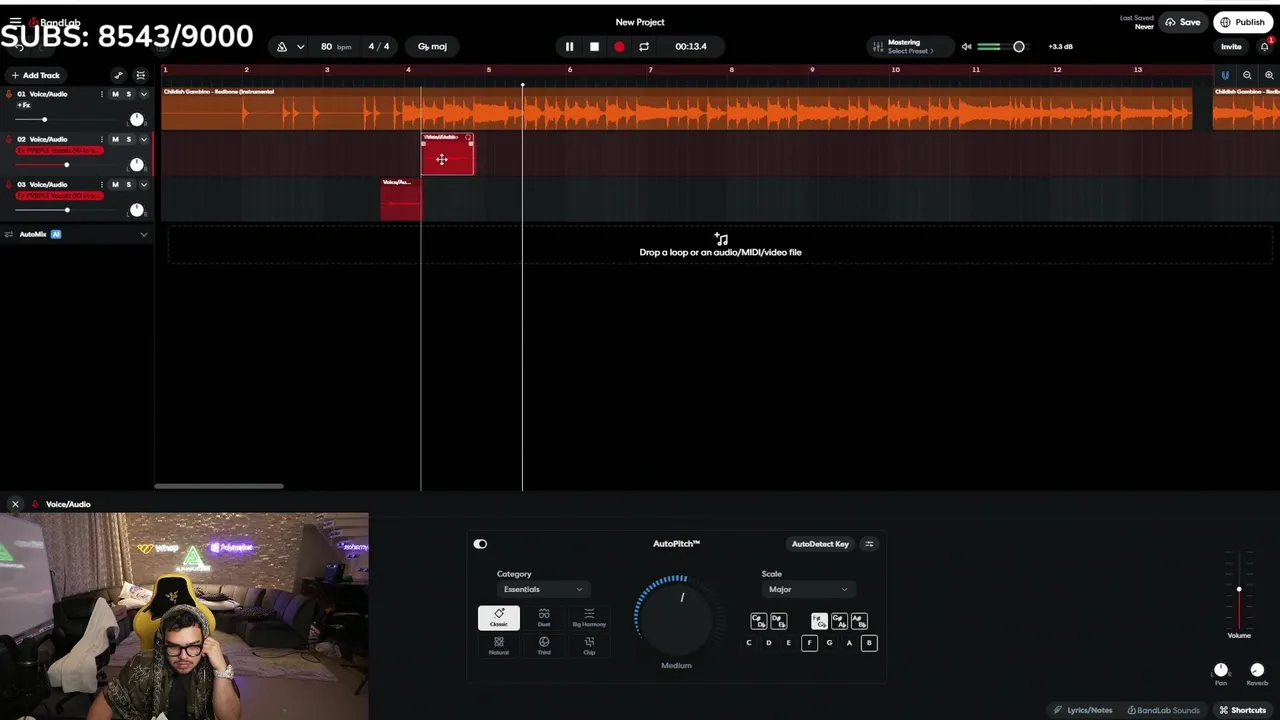Stop playback with the square button
The width and height of the screenshot is (1280, 720).
pos(594,47)
